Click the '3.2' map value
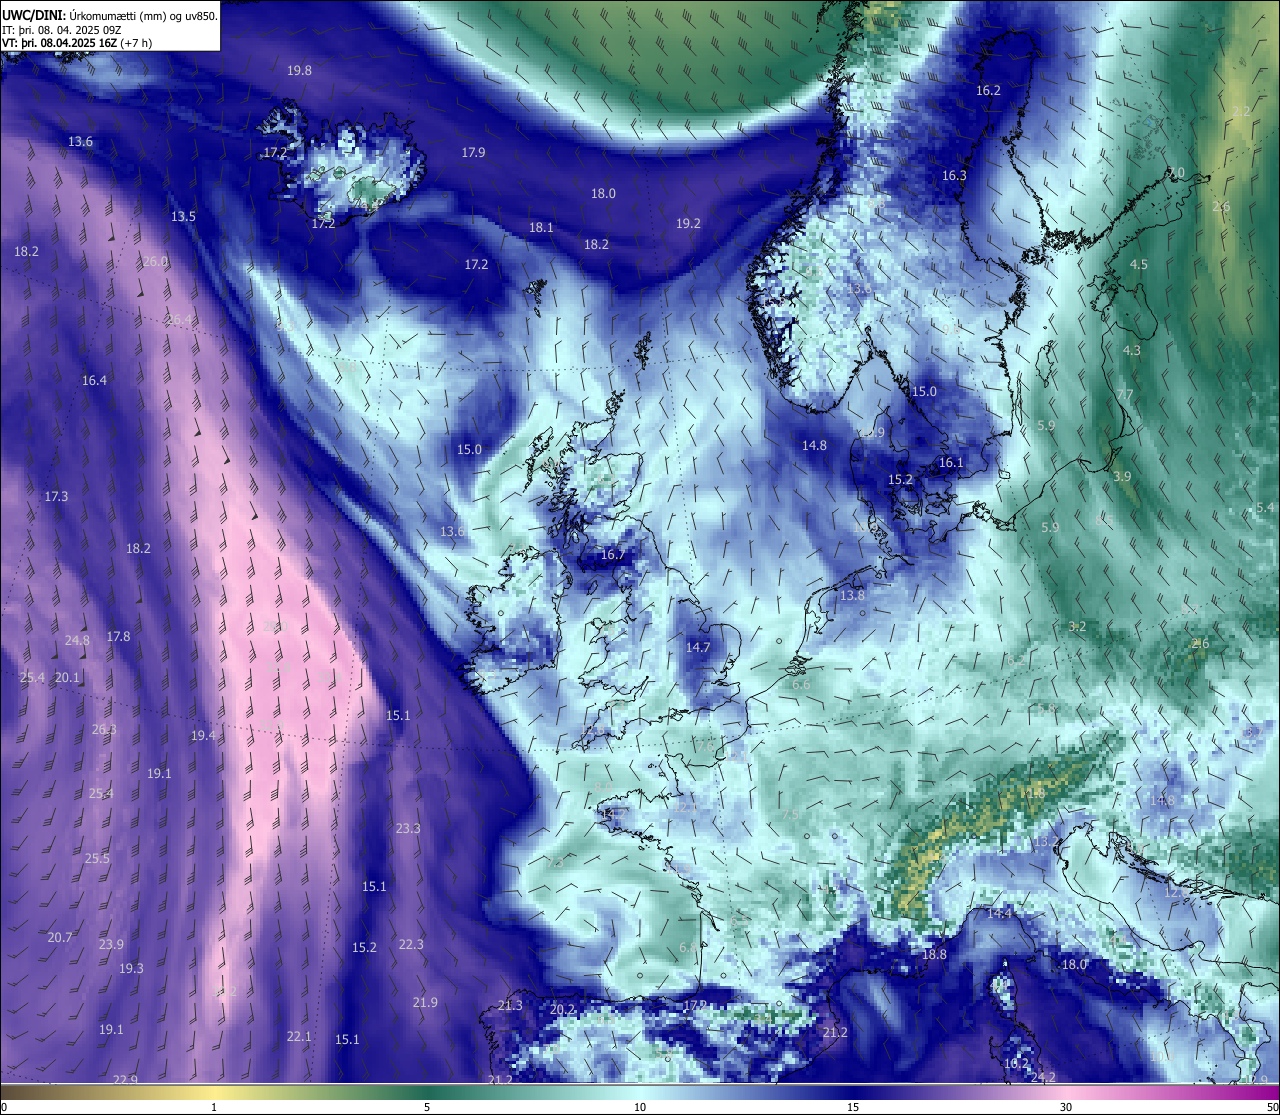Screen dimensions: 1280x1115 (1077, 627)
